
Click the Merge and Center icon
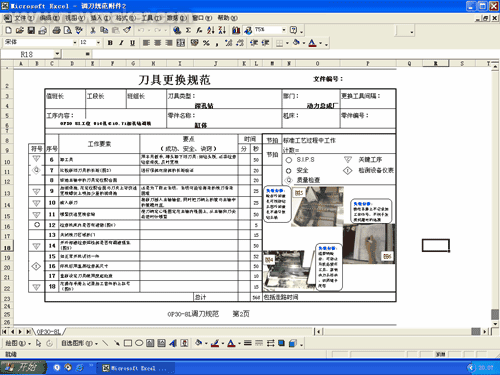point(181,43)
